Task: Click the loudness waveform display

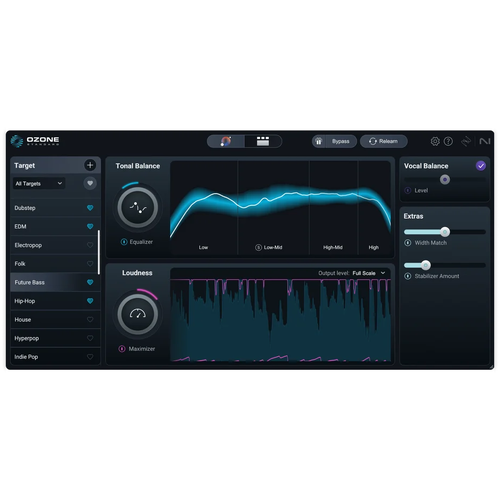Action: [x=280, y=320]
